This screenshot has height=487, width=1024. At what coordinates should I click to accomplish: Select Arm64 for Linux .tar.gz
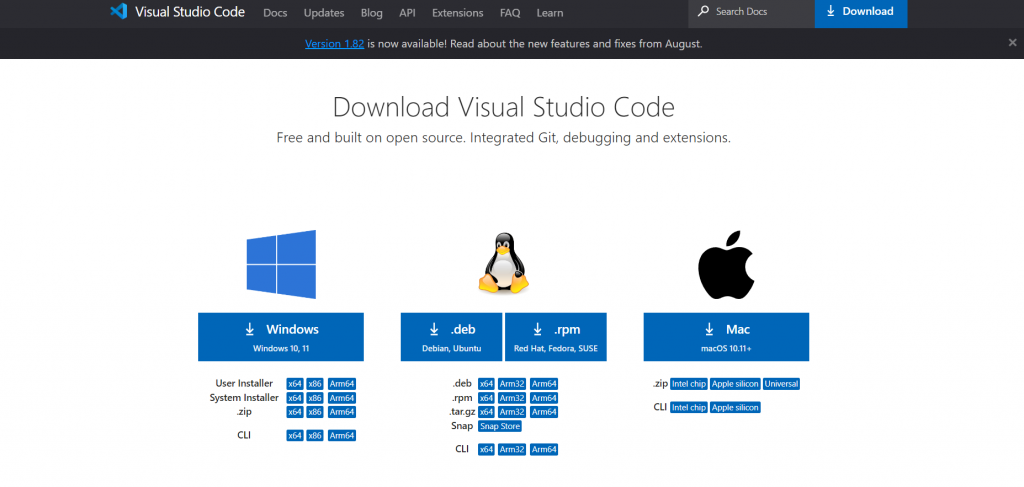point(544,412)
